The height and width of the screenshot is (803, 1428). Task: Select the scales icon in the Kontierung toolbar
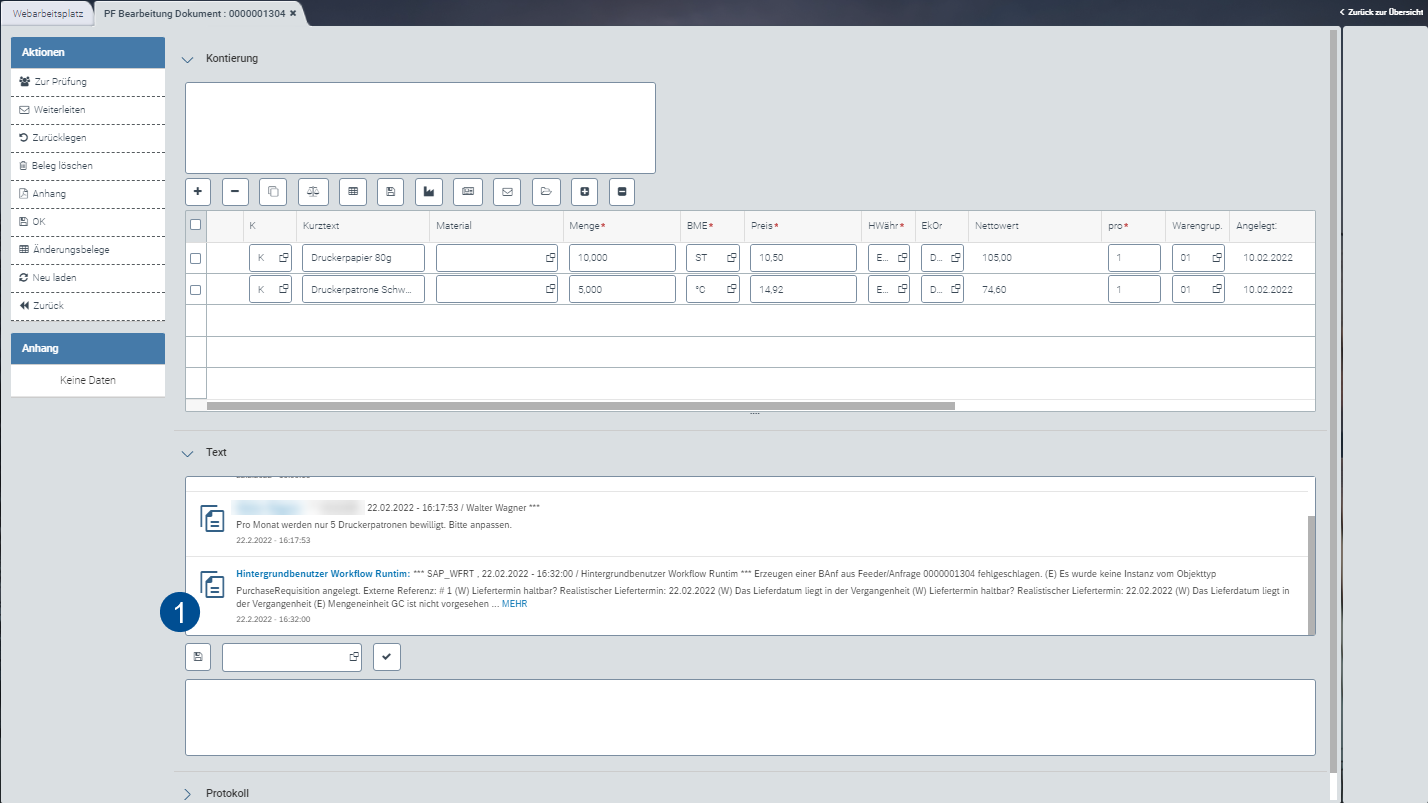pyautogui.click(x=312, y=191)
